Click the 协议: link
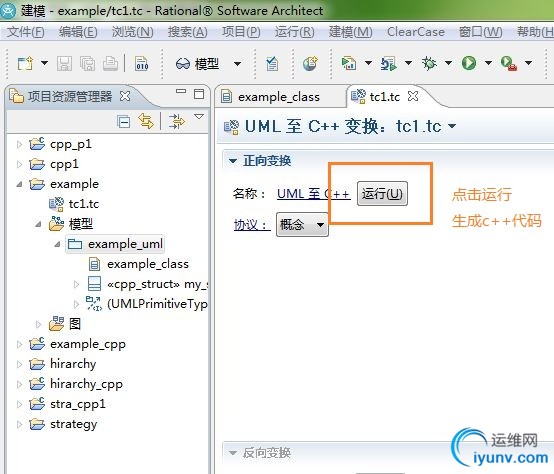Viewport: 554px width, 474px height. 252,225
